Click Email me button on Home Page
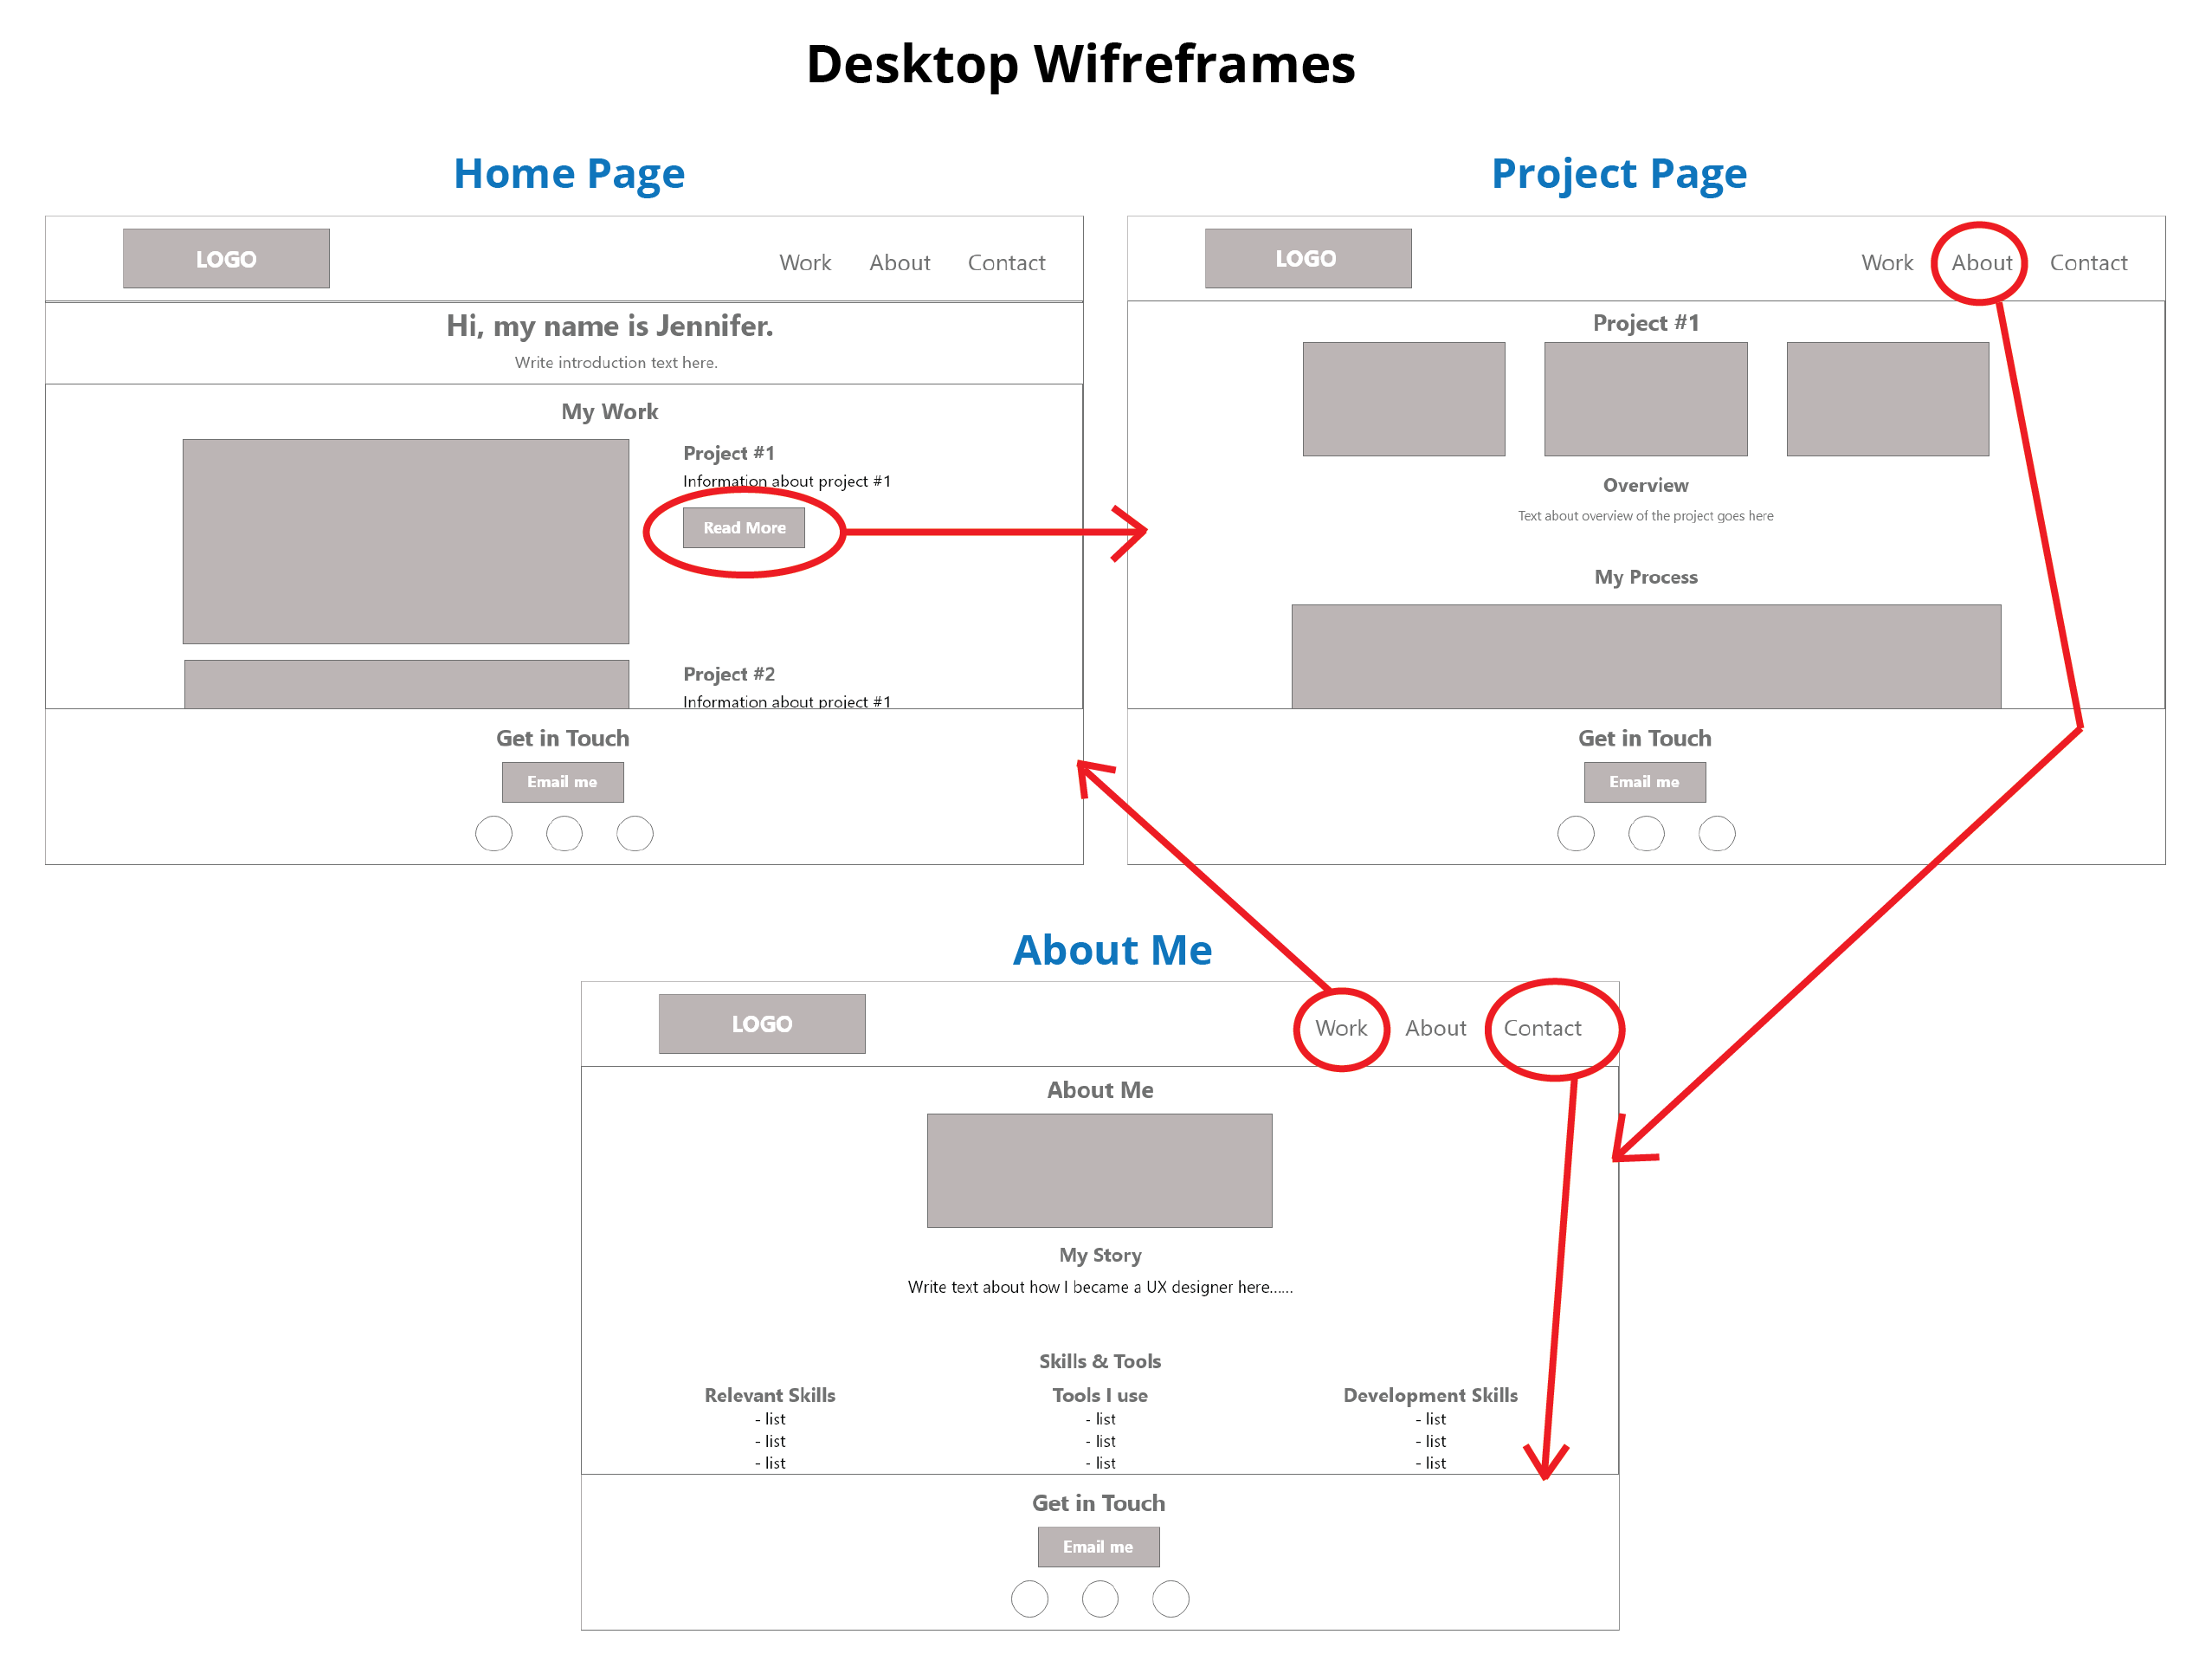This screenshot has width=2212, height=1673. click(x=563, y=782)
